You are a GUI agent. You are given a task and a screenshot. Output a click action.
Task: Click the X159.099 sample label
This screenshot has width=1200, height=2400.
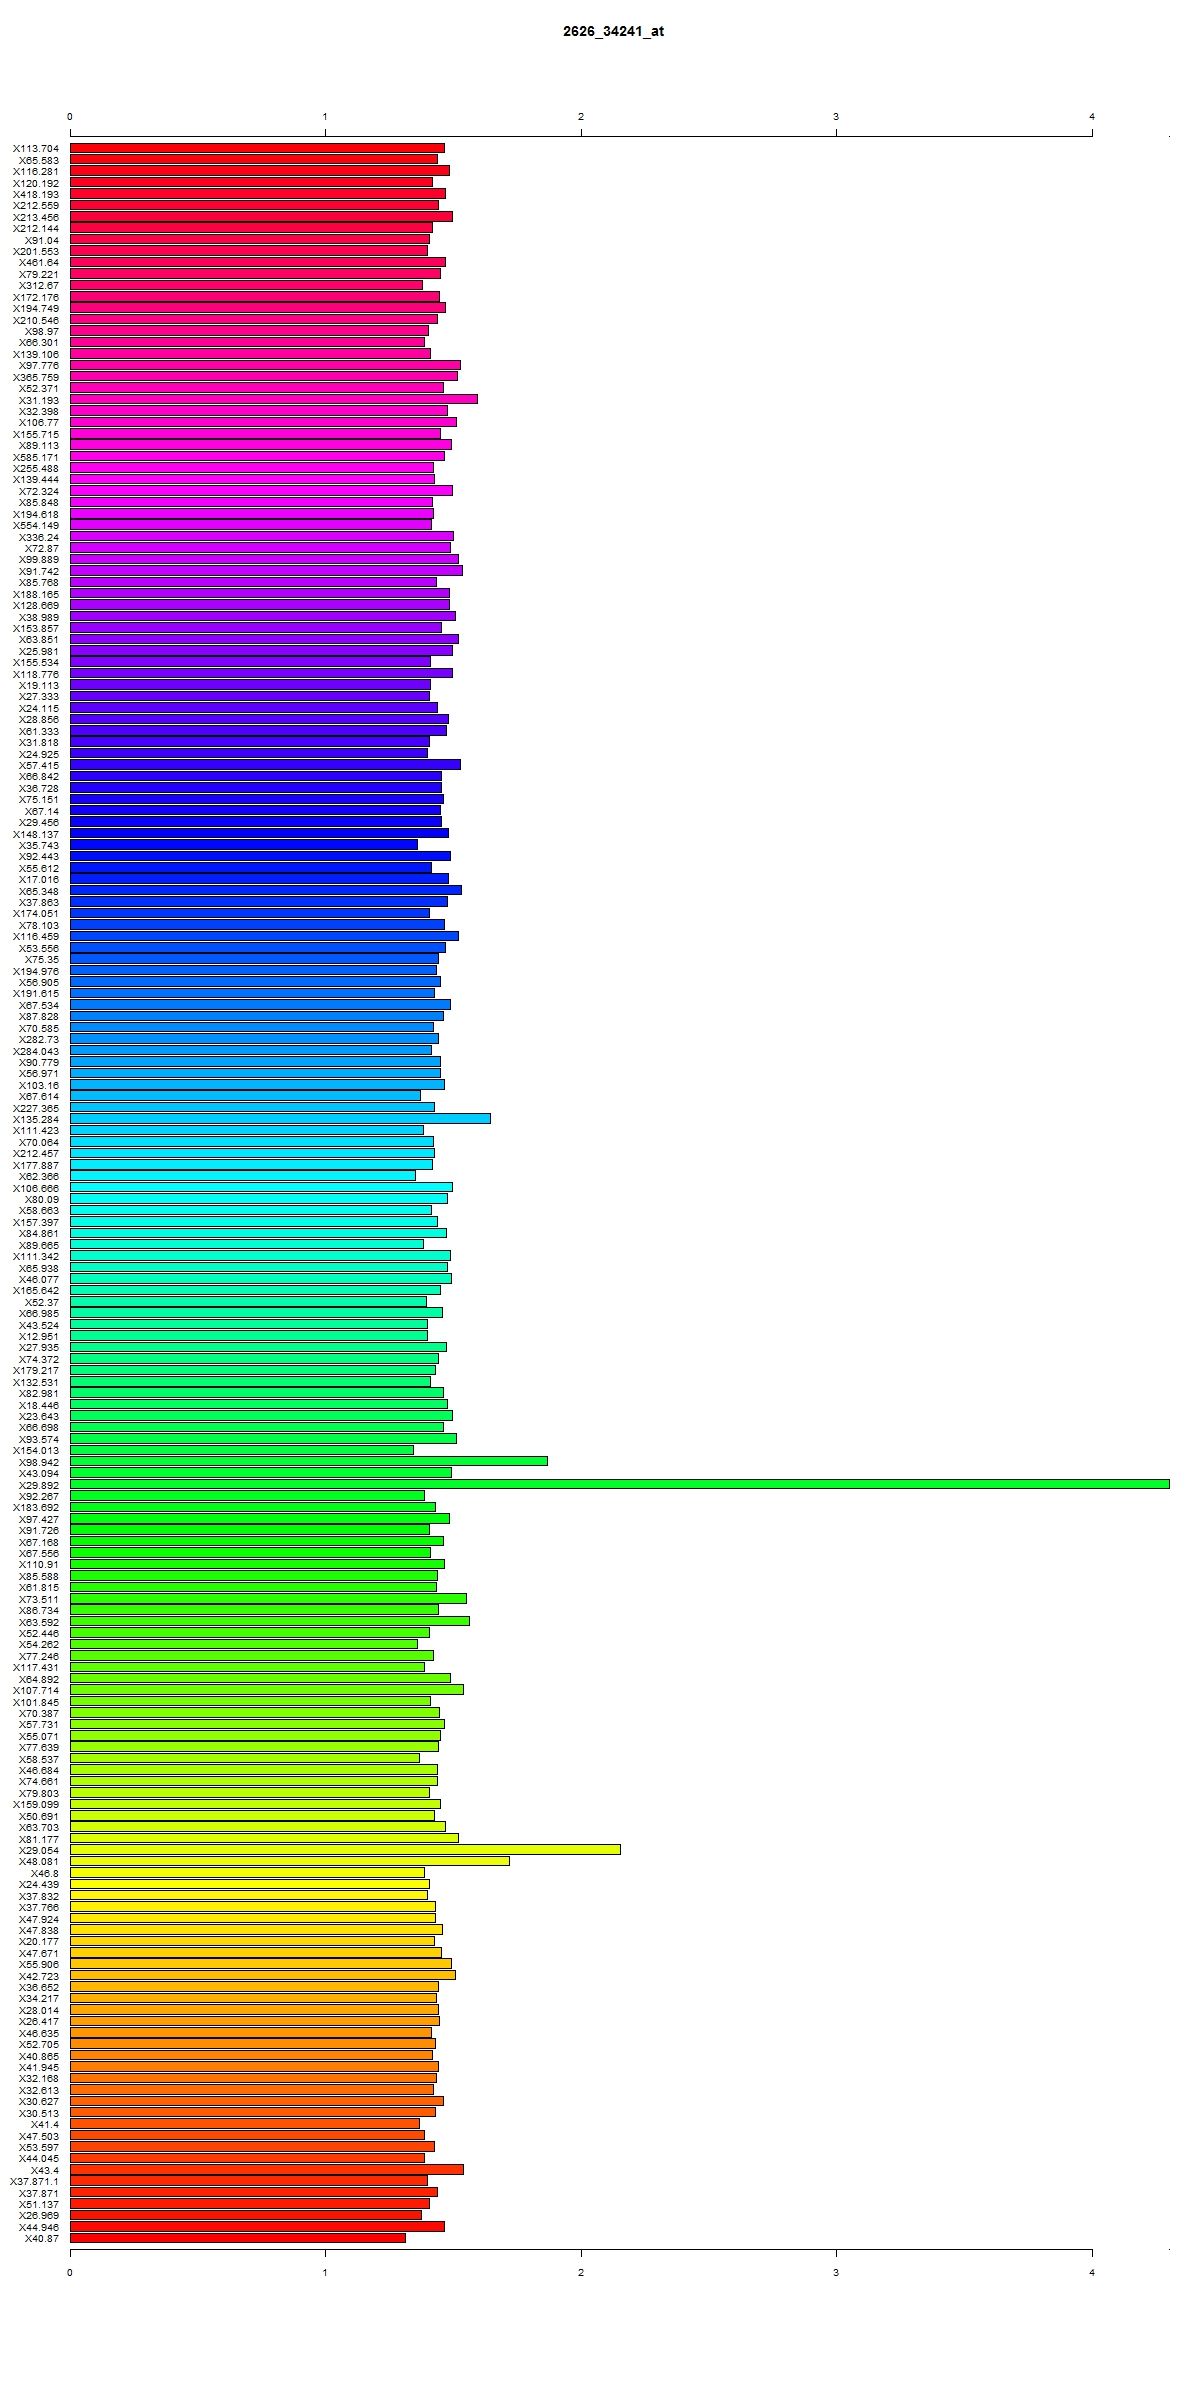tap(36, 1804)
